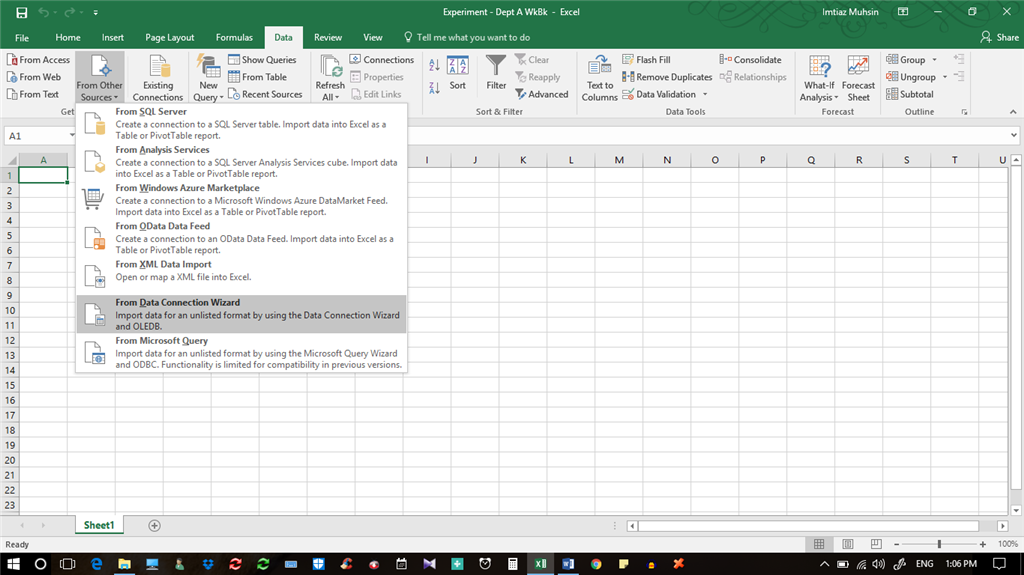Choose From Windows Azure Marketplace

click(242, 199)
